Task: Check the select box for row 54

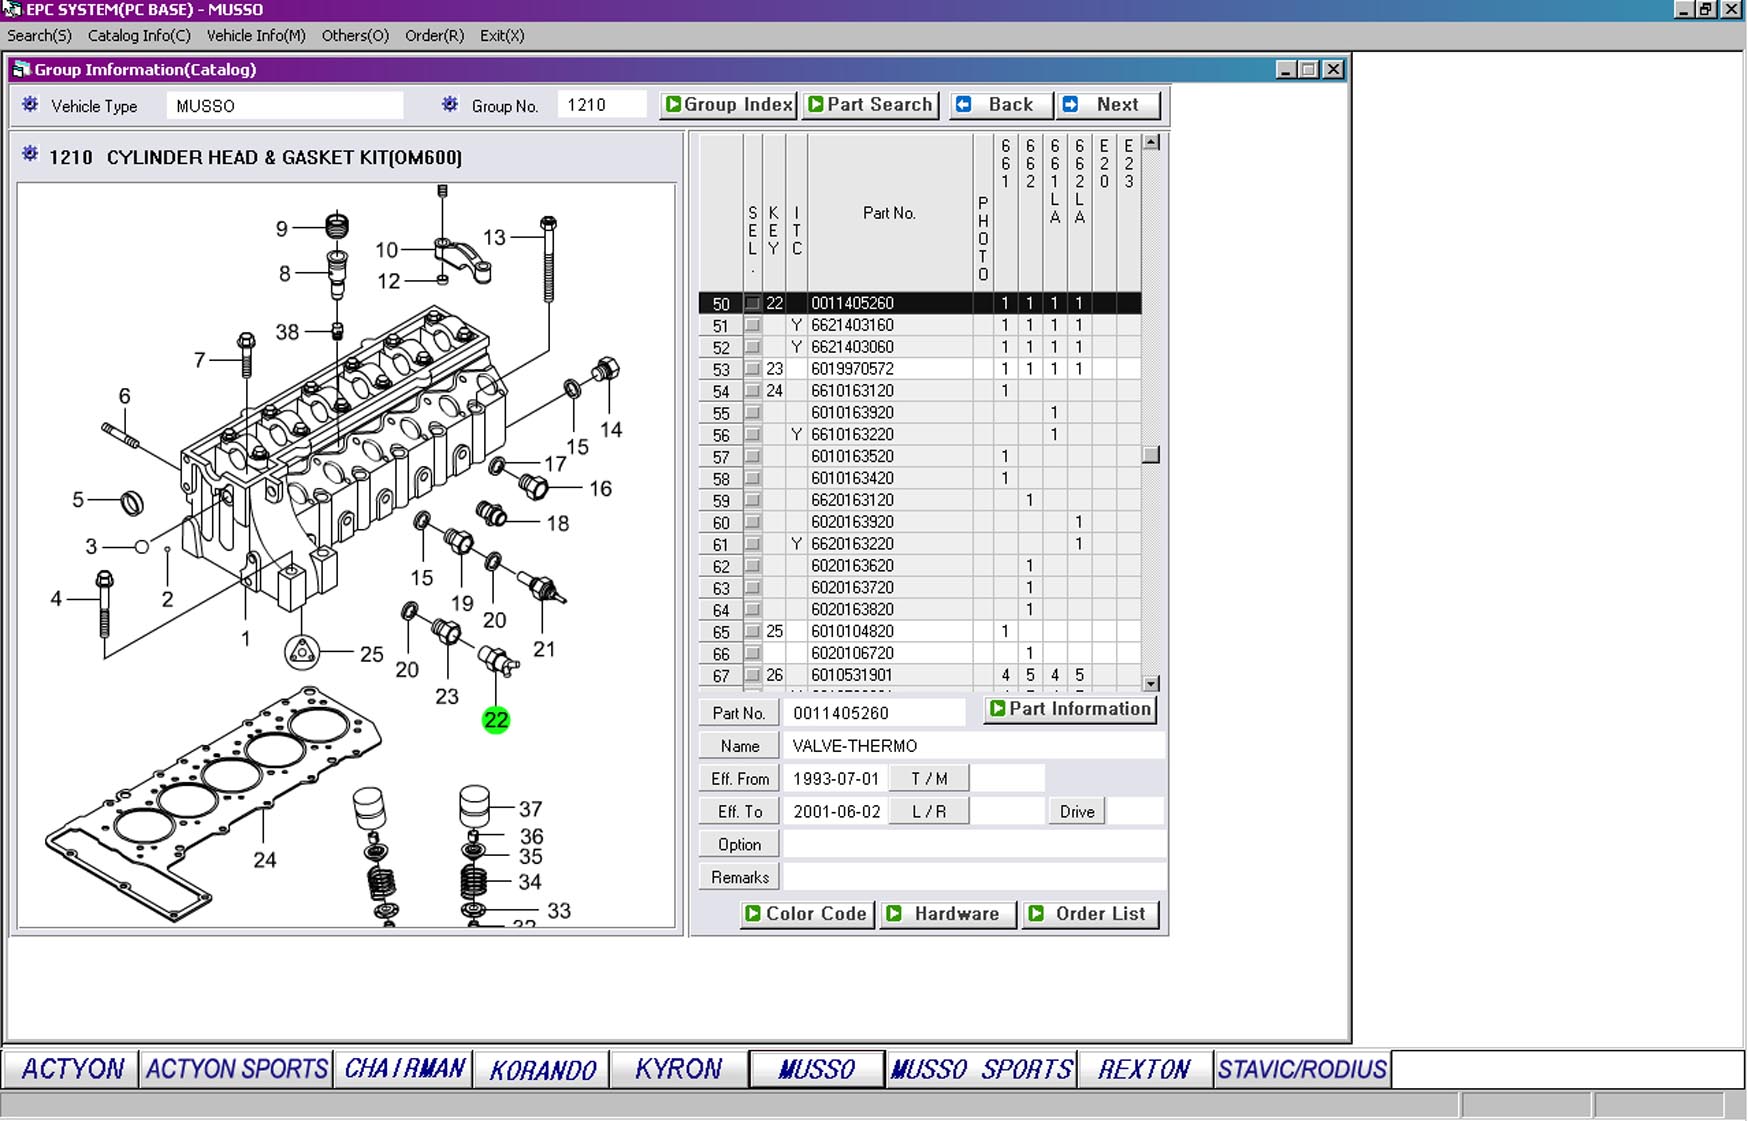Action: click(x=752, y=391)
